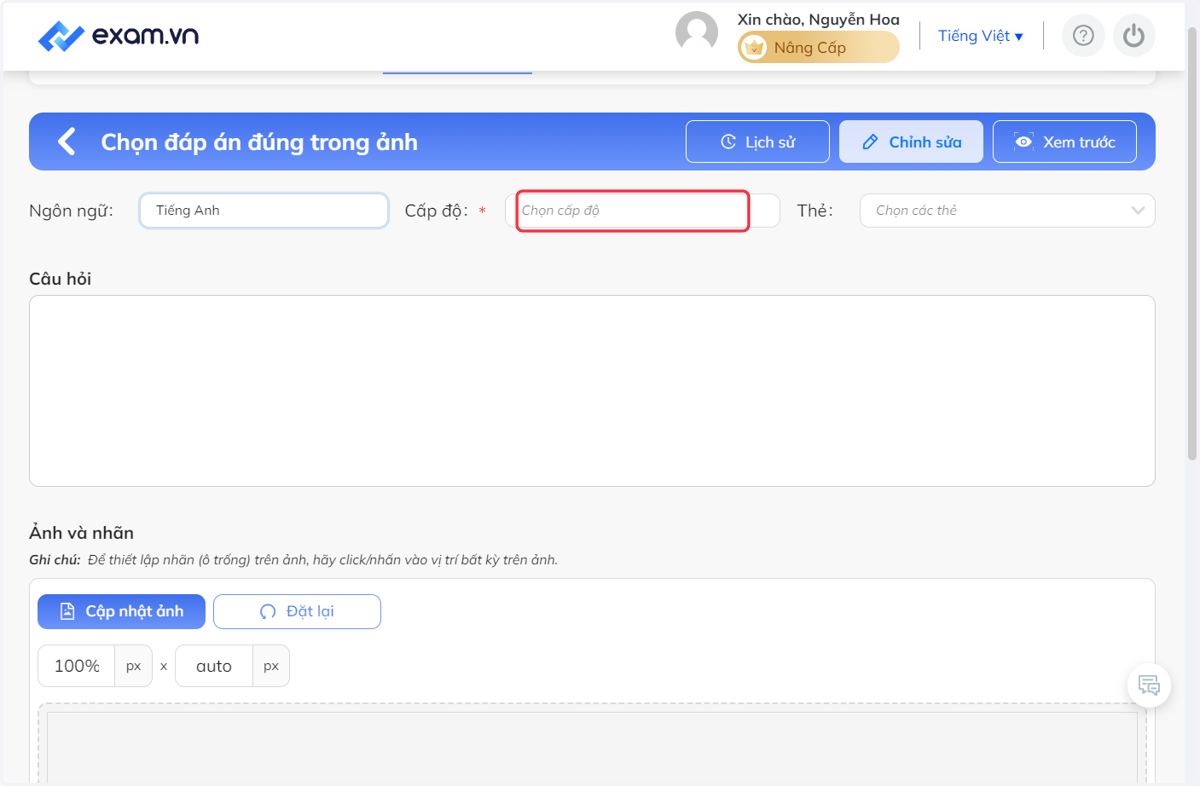Click the greeting Xin chào, Nguyễn Hoa

click(818, 19)
